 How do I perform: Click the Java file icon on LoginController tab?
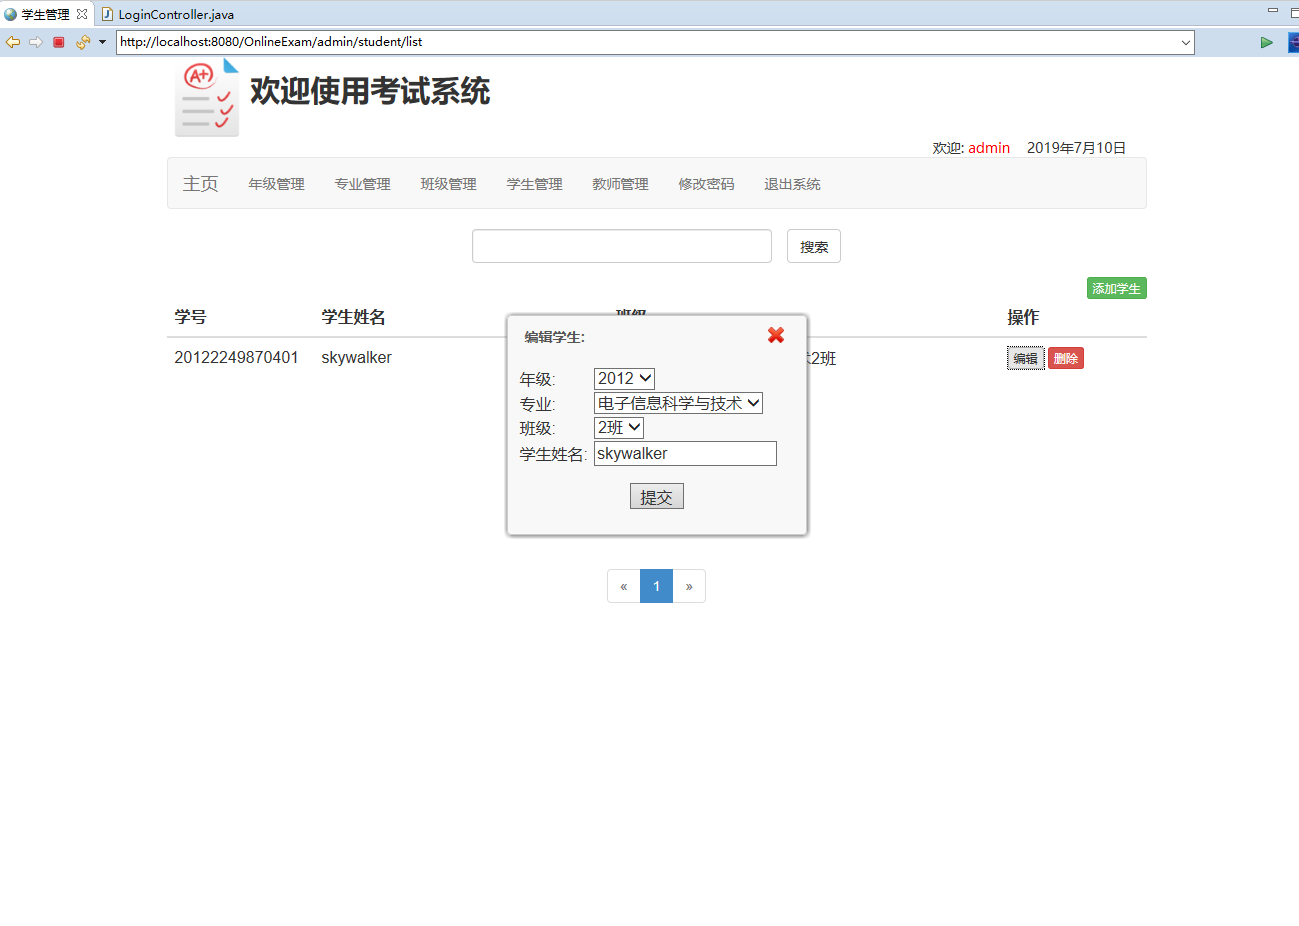point(107,14)
